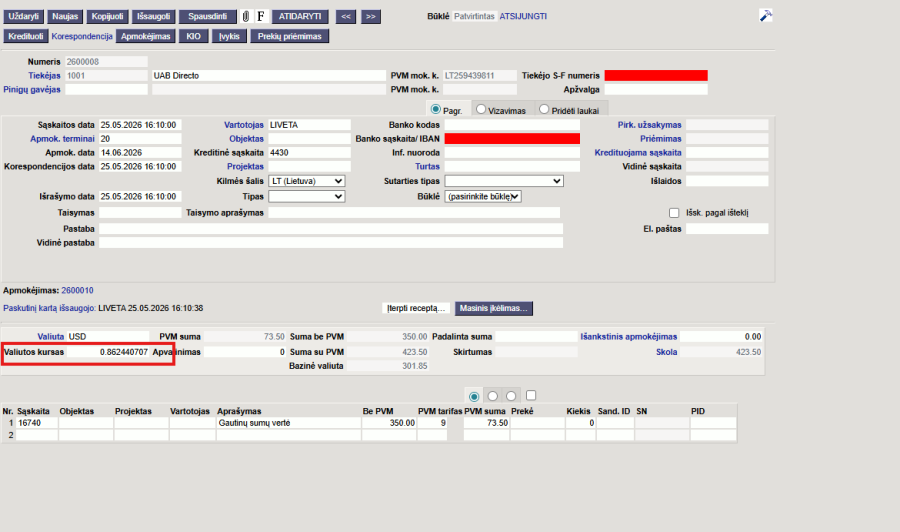
Task: Toggle the Išsk. pagal išteklį checkbox
Action: point(674,213)
